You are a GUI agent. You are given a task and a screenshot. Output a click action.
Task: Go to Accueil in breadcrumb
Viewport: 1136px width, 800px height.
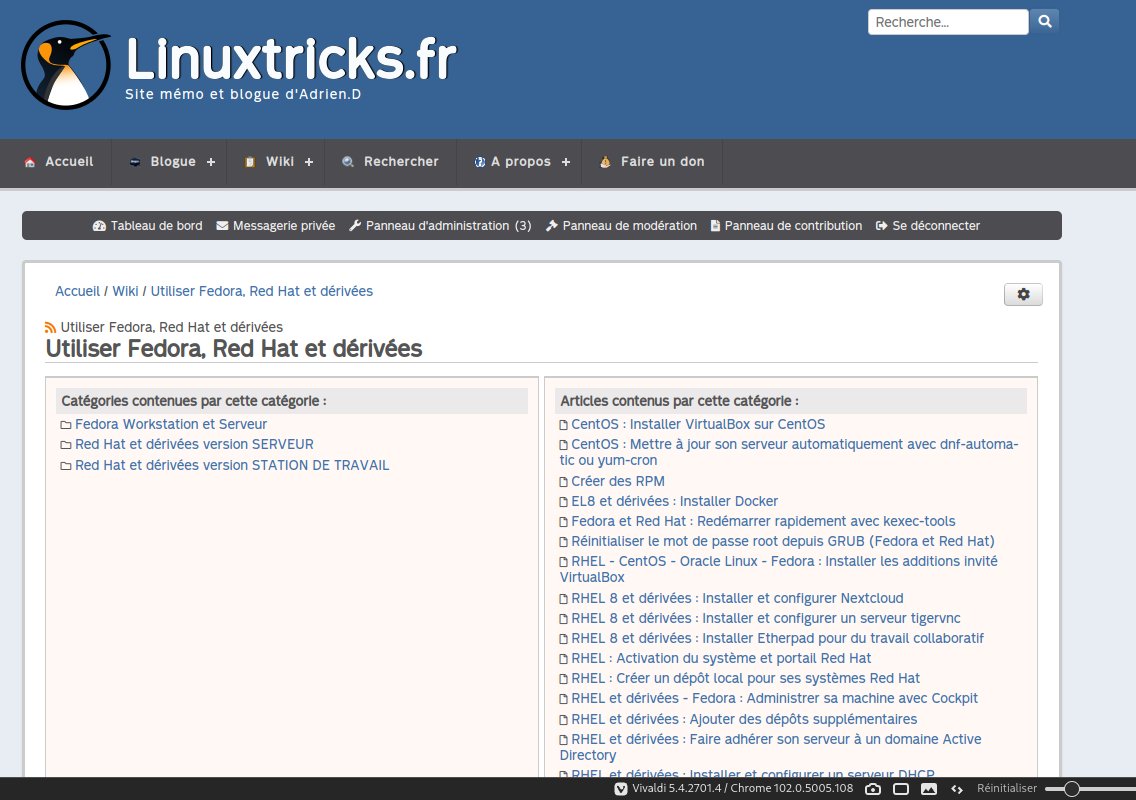78,291
